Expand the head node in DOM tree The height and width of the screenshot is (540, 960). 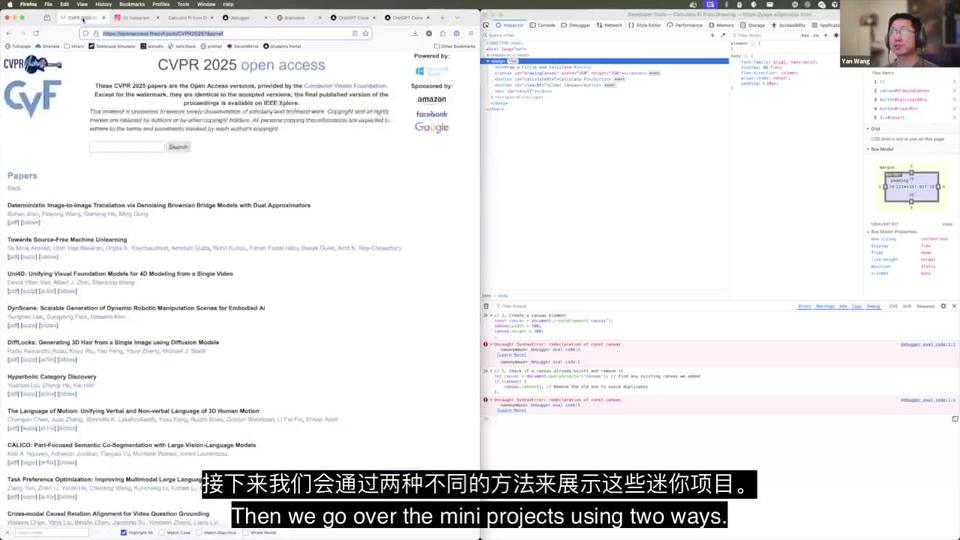488,55
